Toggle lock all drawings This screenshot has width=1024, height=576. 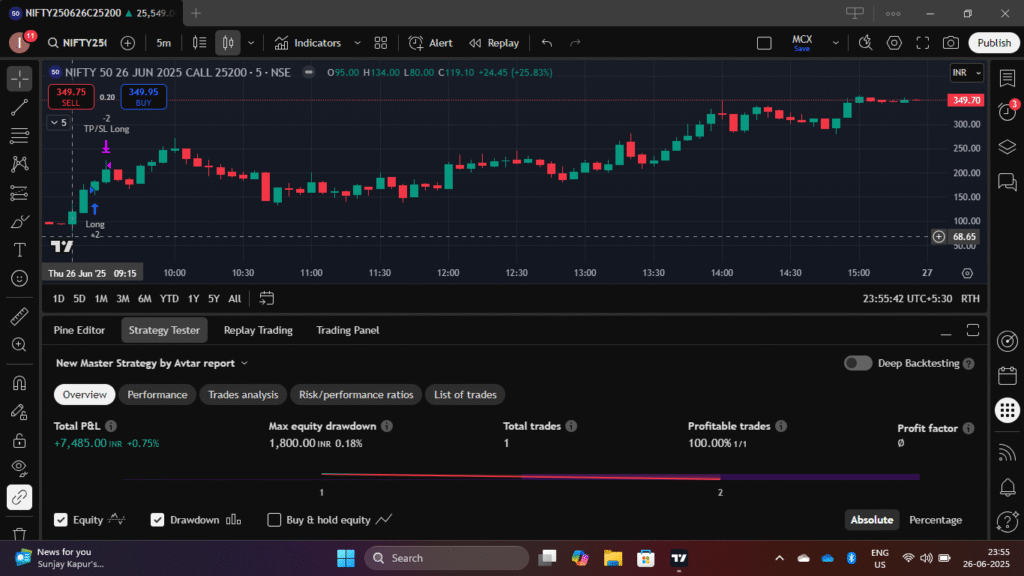pos(20,440)
